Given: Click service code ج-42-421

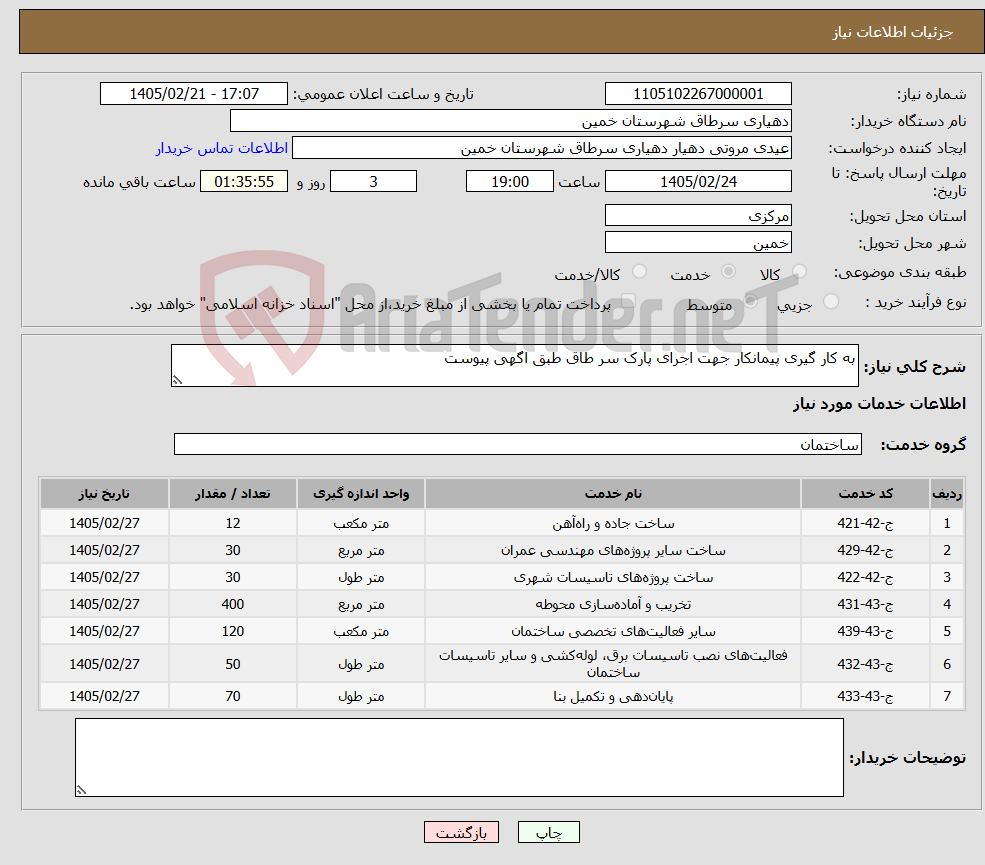Looking at the screenshot, I should tap(865, 523).
